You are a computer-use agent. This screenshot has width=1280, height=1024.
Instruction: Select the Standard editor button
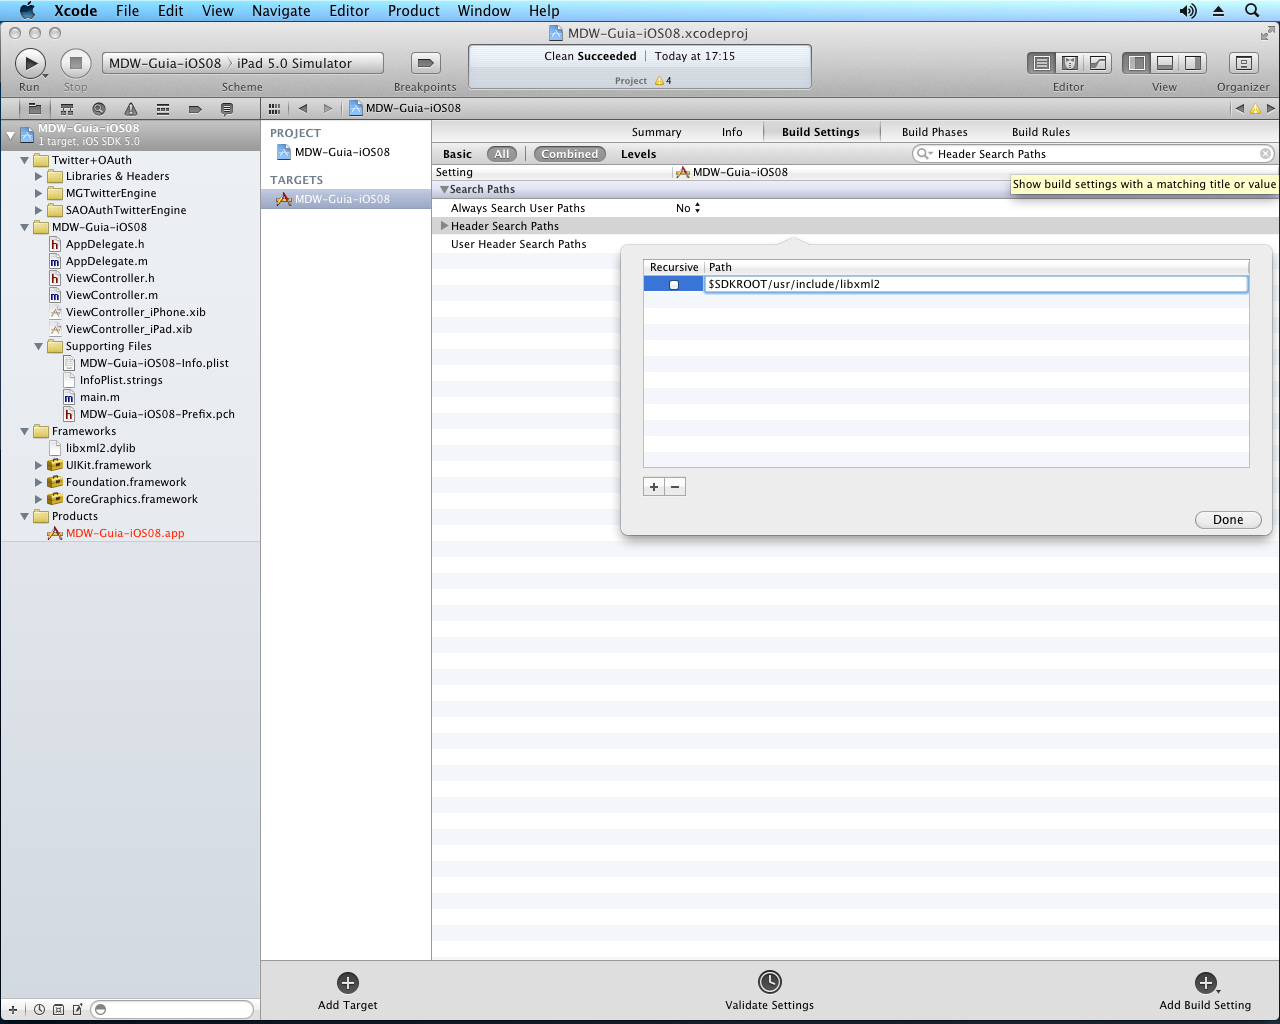(1041, 63)
